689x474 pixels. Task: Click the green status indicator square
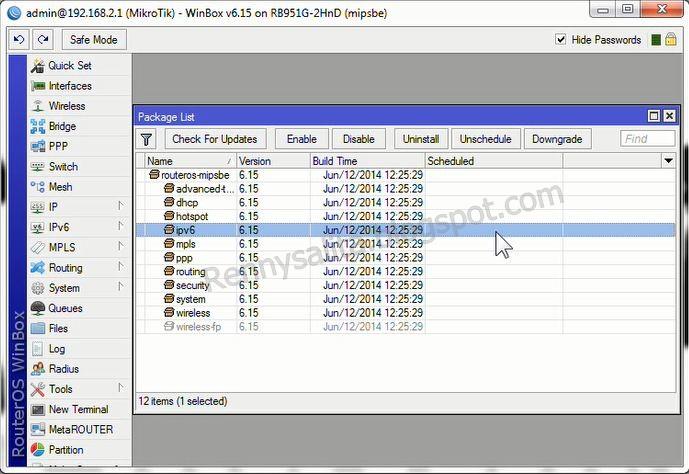coord(656,40)
